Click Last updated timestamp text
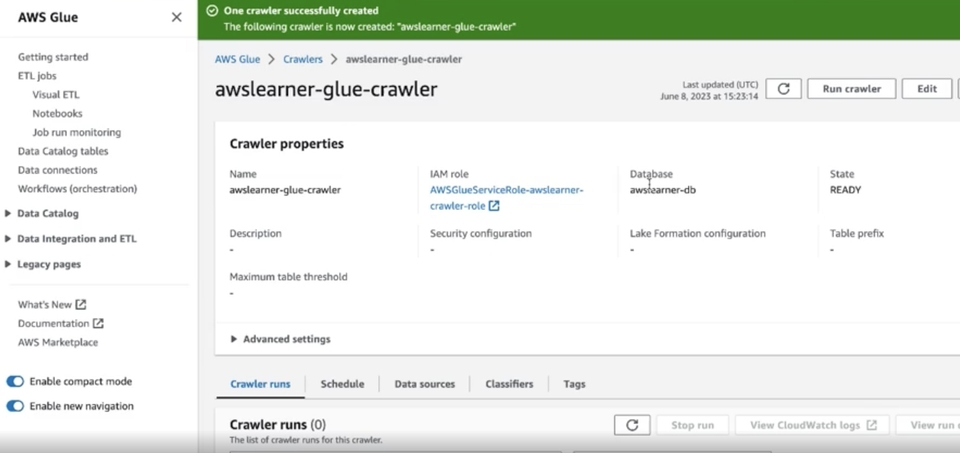The image size is (960, 453). coord(710,91)
